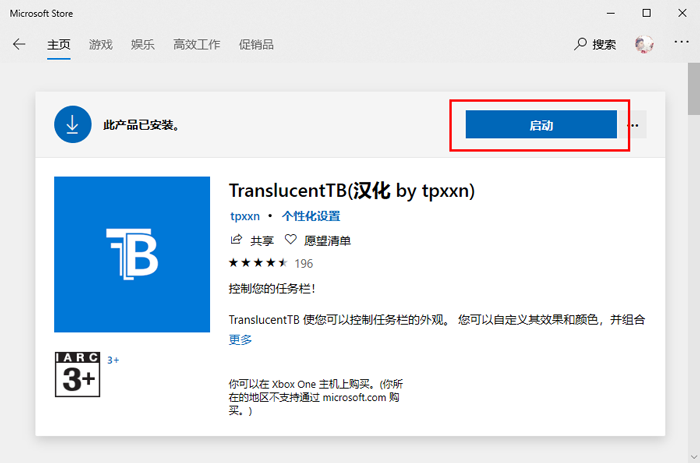The image size is (700, 463).
Task: Open the 促销品 tab
Action: click(x=256, y=44)
